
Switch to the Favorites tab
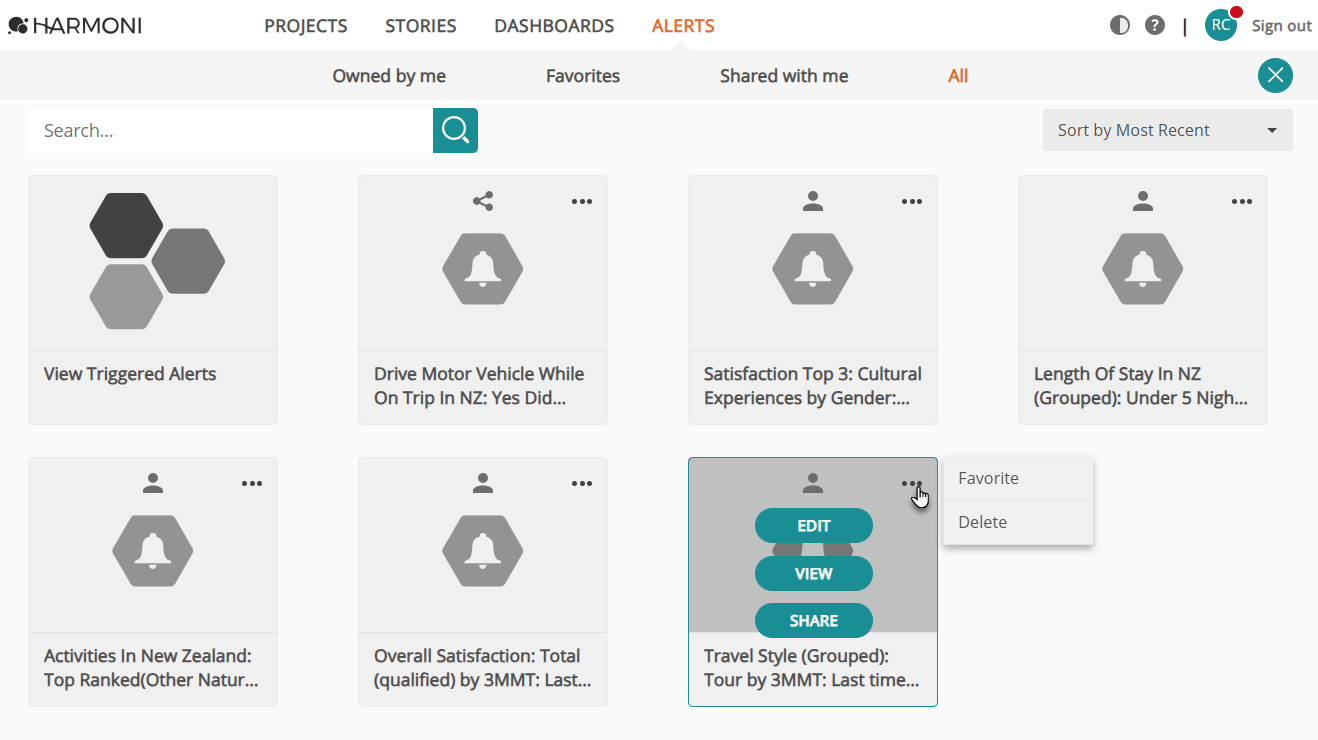coord(583,76)
